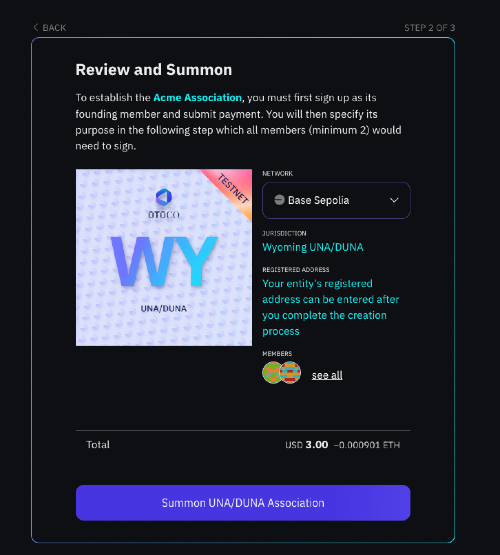Click the OtoCo logo on the card

coord(164,204)
